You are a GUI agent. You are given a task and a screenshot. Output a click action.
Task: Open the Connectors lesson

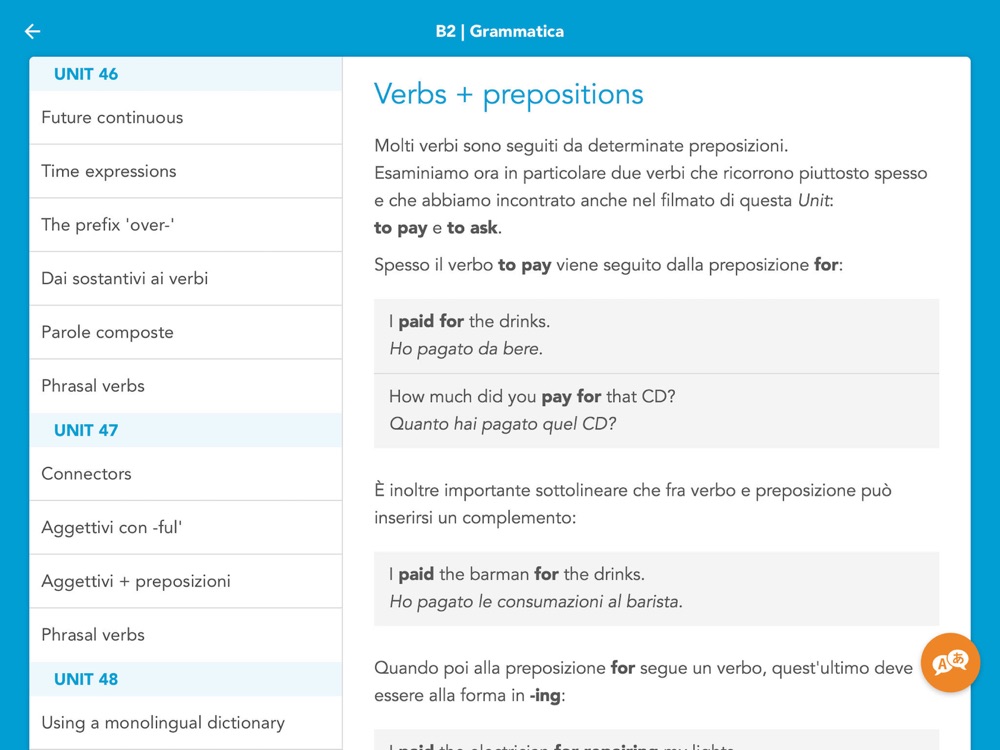point(86,474)
